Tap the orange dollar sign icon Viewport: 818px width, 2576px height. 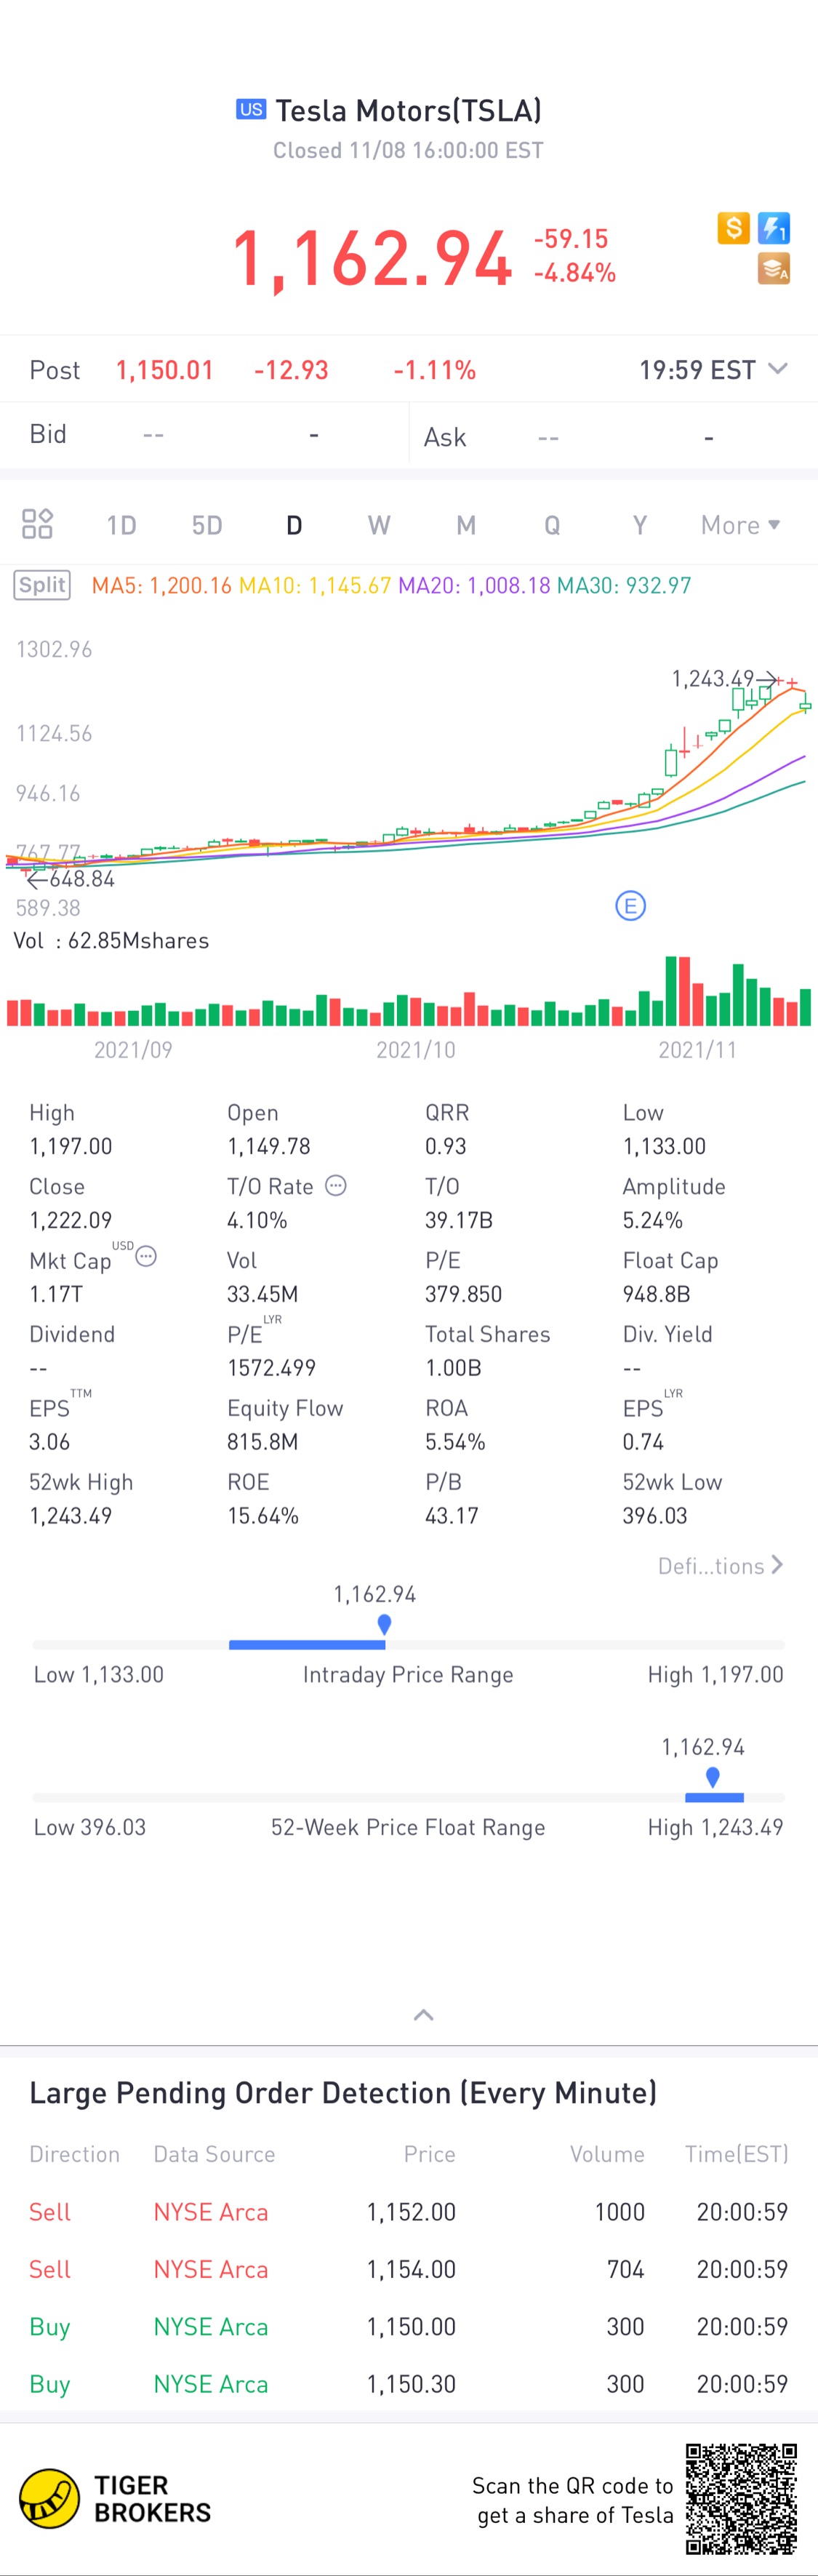pyautogui.click(x=733, y=228)
